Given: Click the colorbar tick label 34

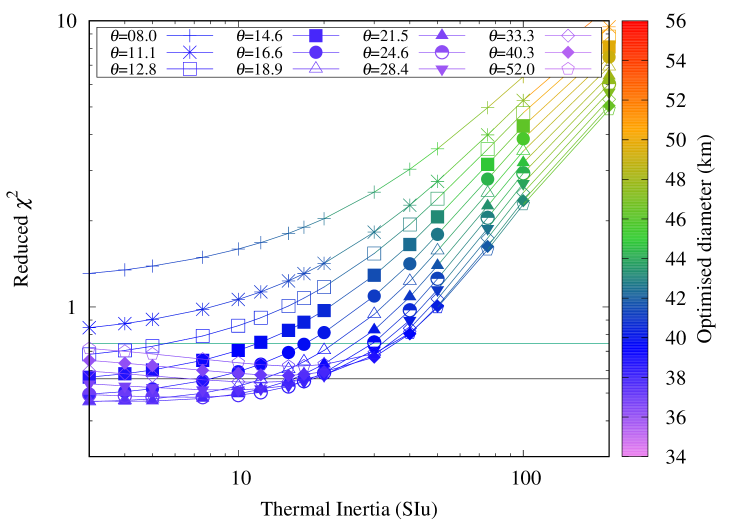Looking at the screenshot, I should coord(676,457).
